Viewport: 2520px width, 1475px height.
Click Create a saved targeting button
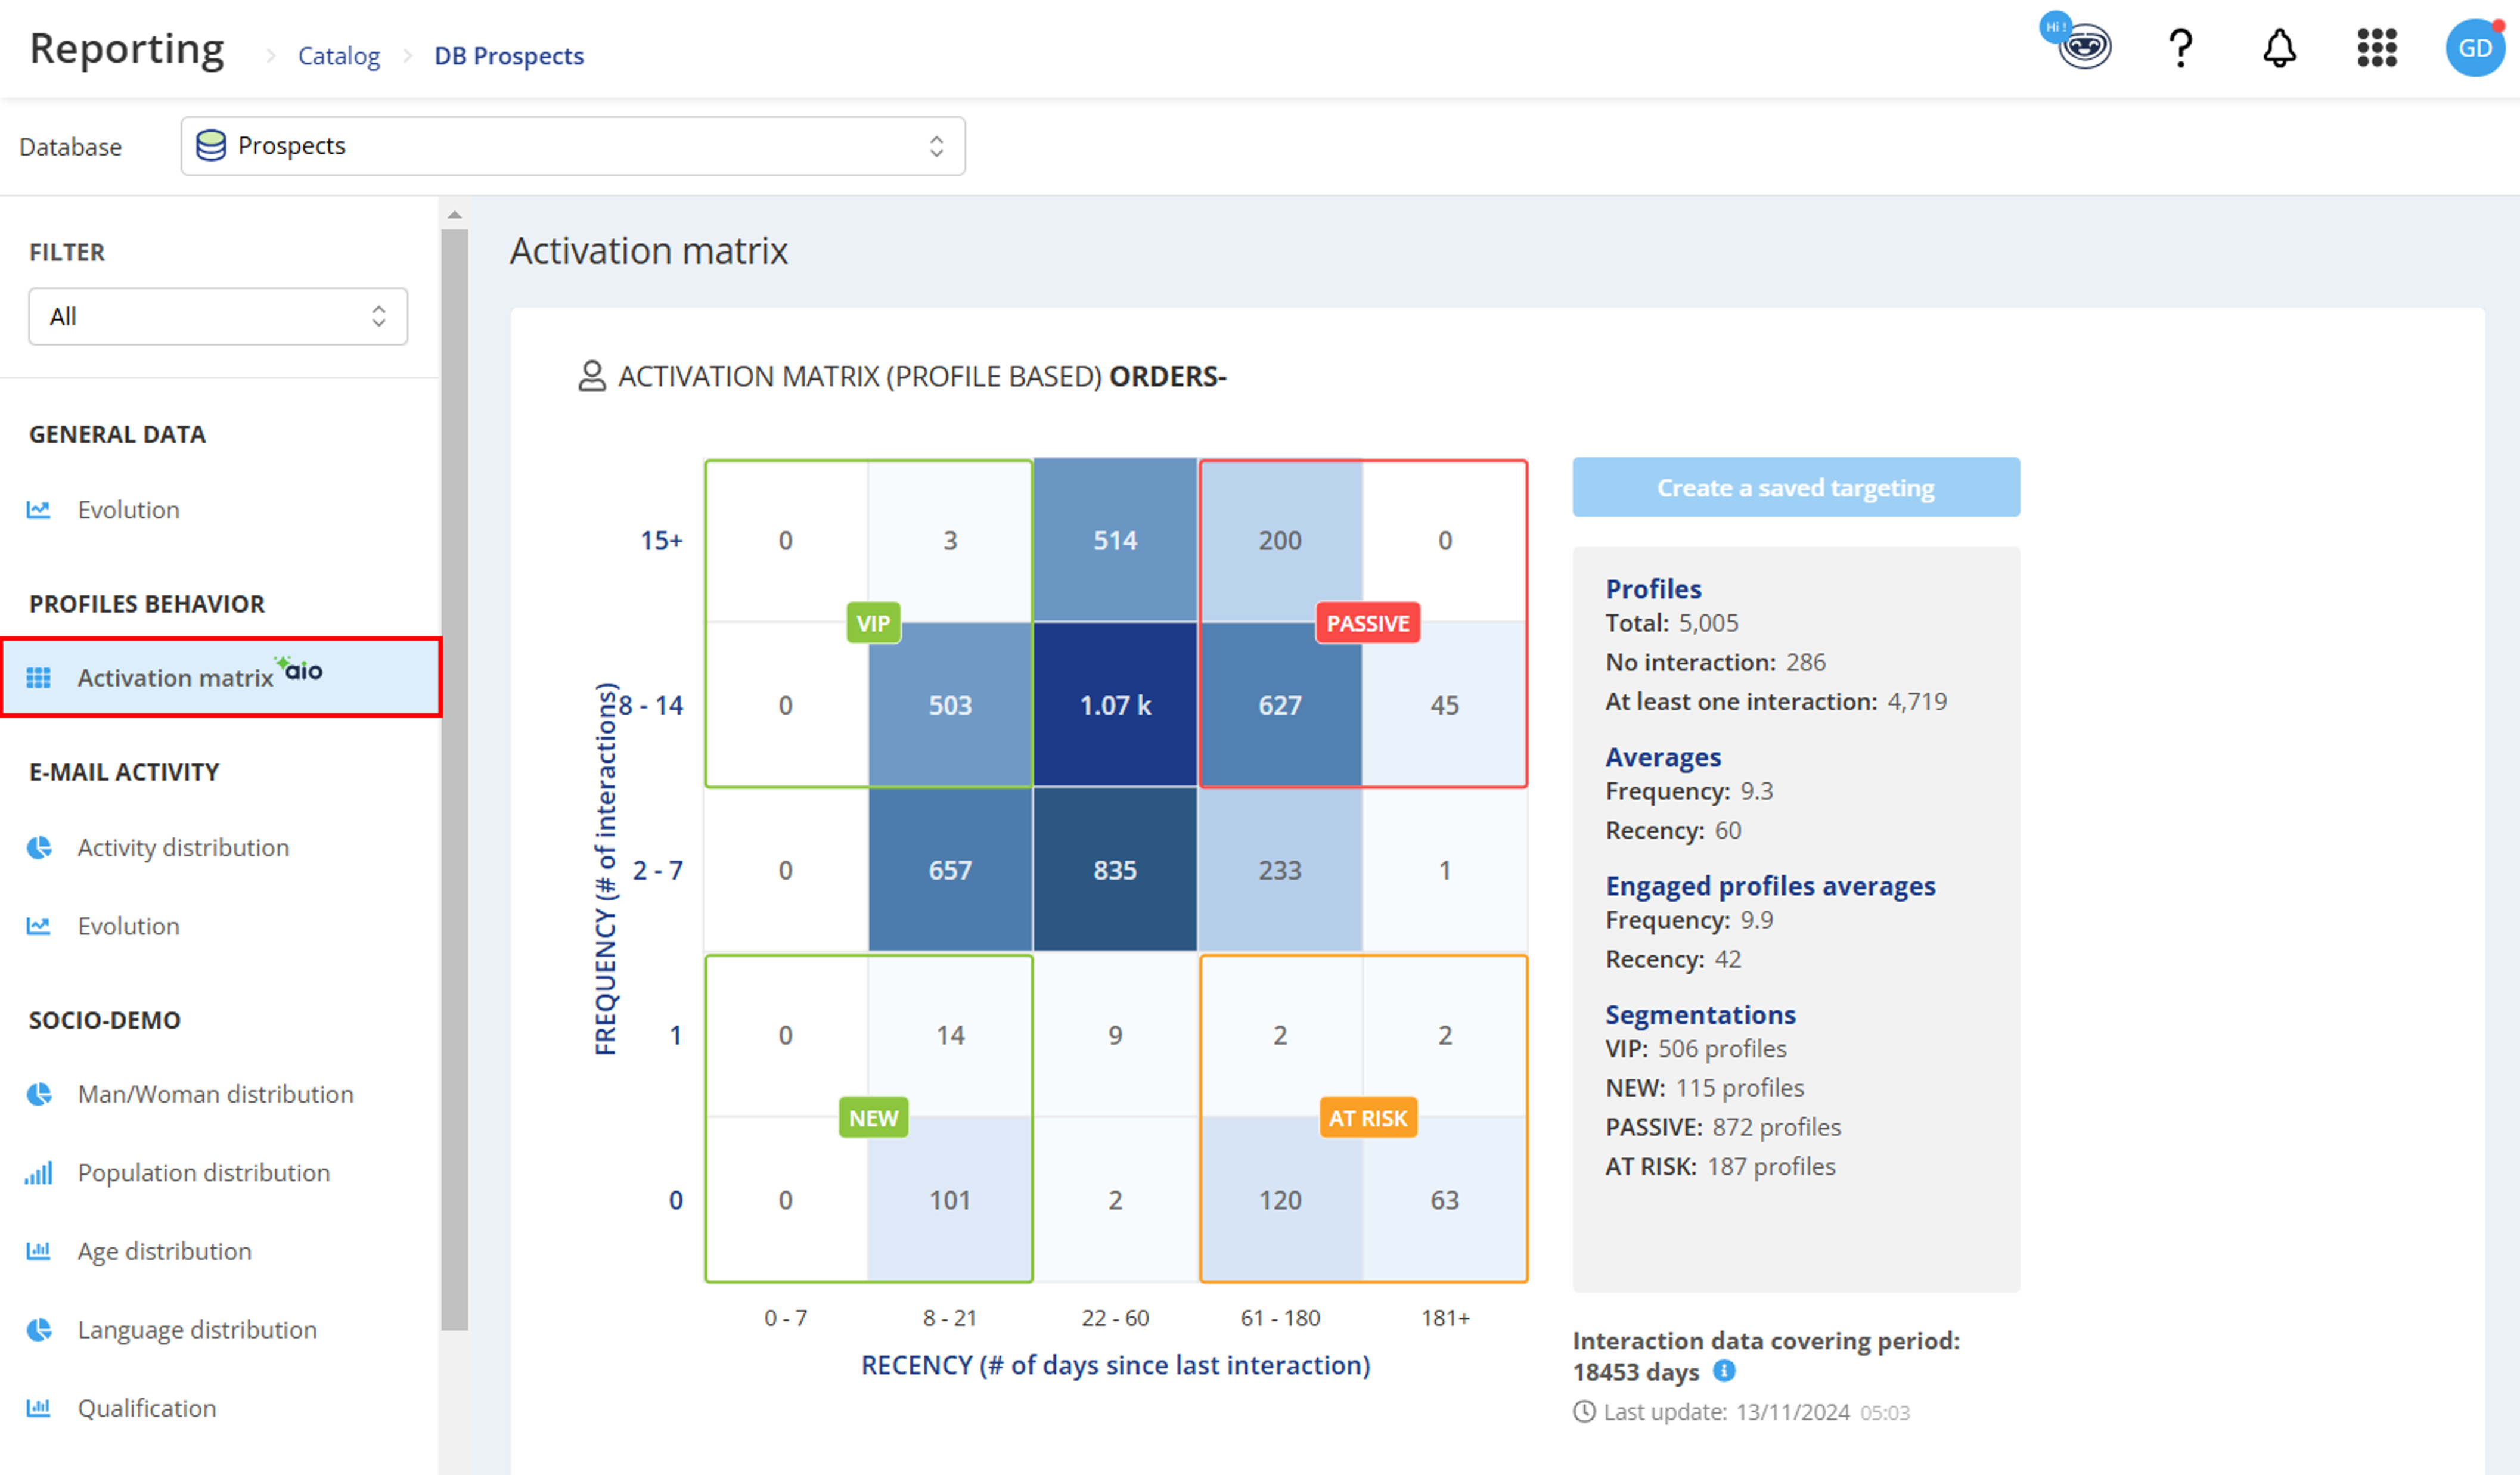click(1795, 487)
